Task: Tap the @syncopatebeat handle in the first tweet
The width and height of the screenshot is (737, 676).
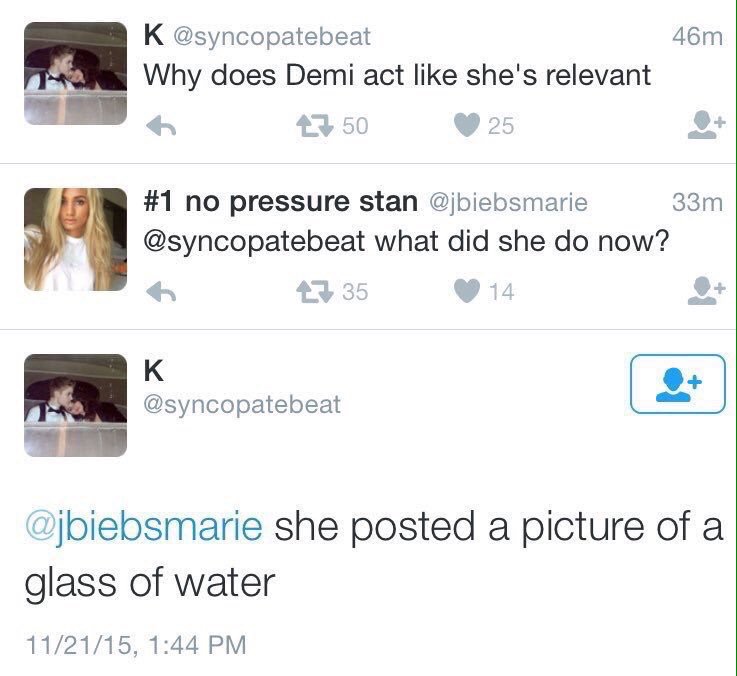Action: tap(272, 37)
